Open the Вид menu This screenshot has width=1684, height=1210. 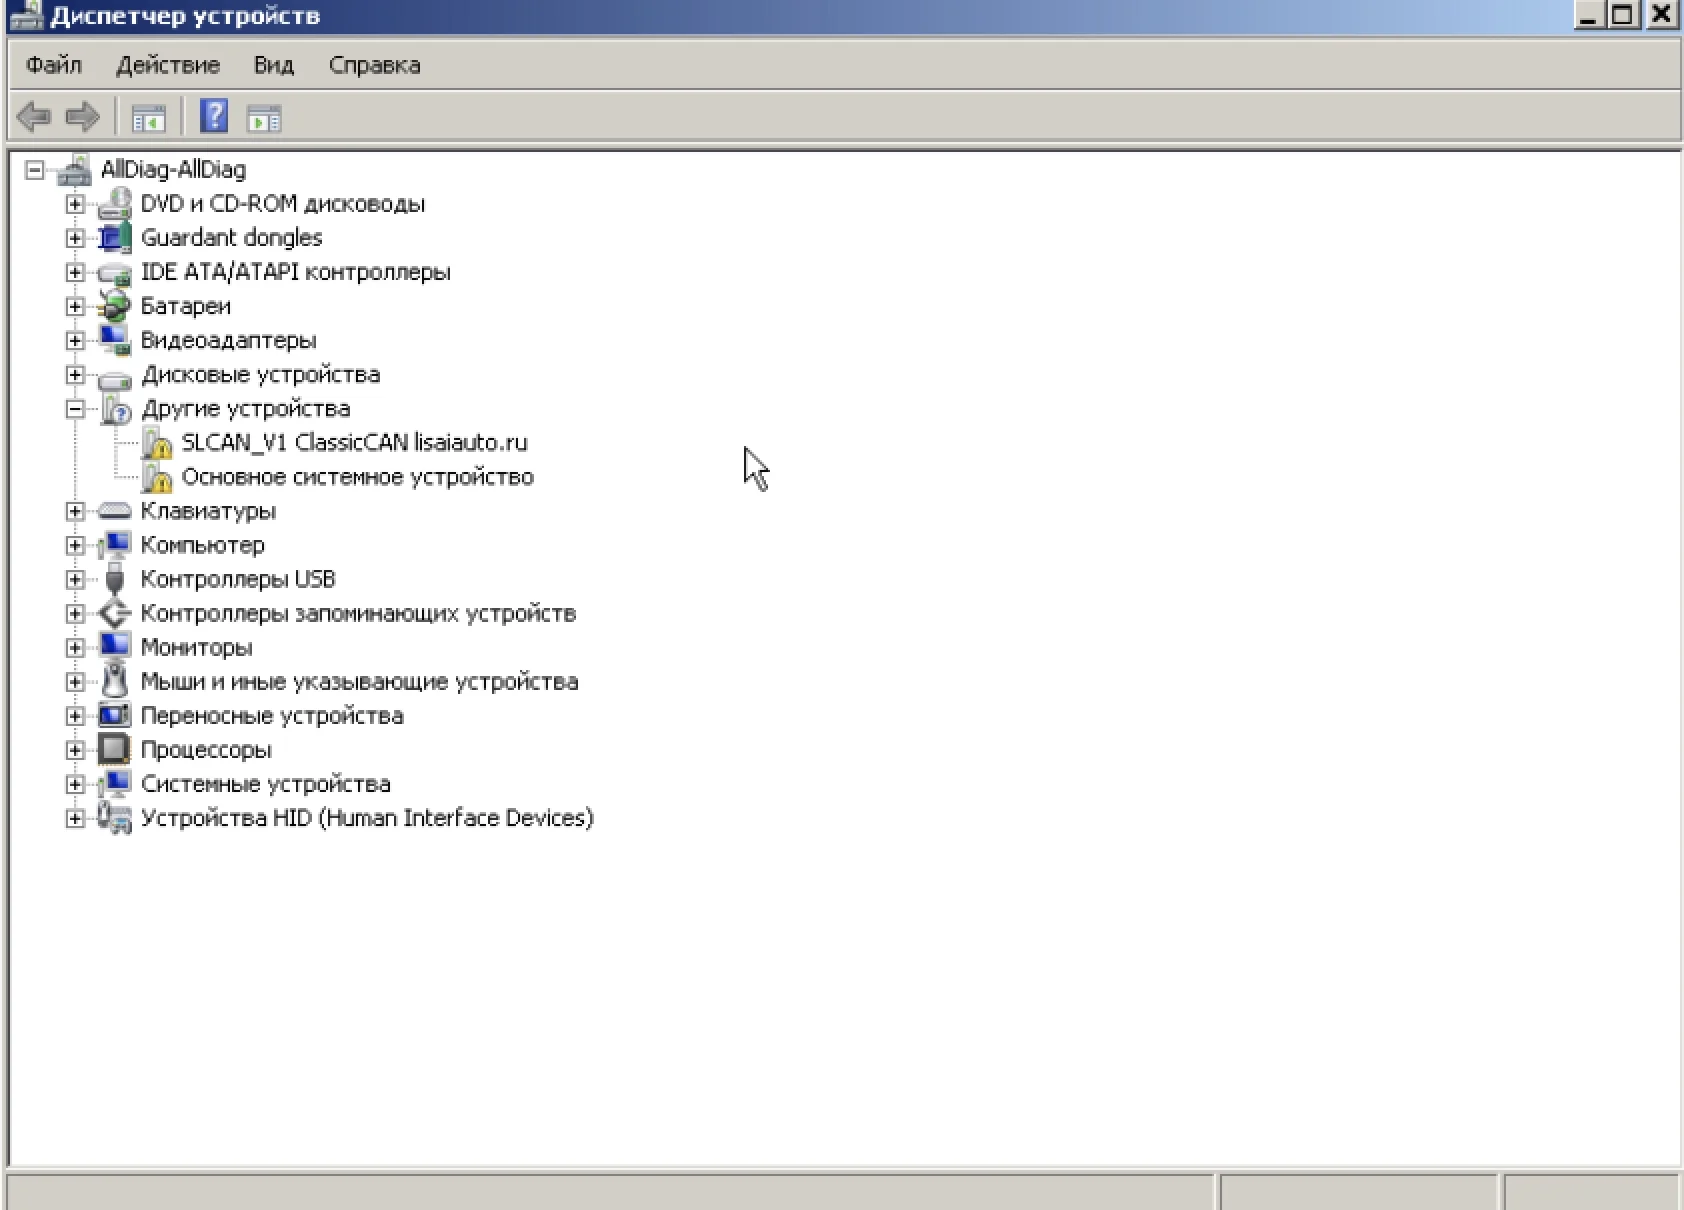click(x=273, y=65)
